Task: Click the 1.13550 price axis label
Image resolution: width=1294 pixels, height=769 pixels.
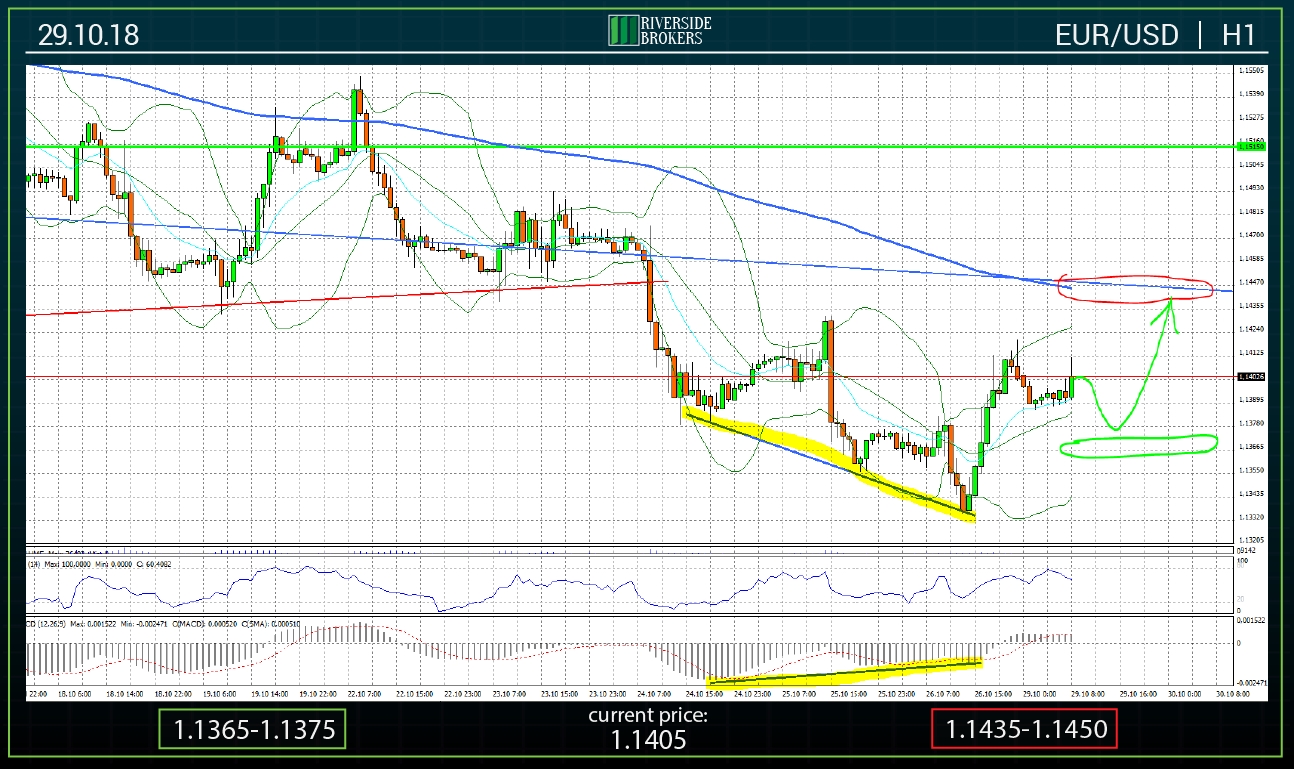Action: click(x=1251, y=470)
